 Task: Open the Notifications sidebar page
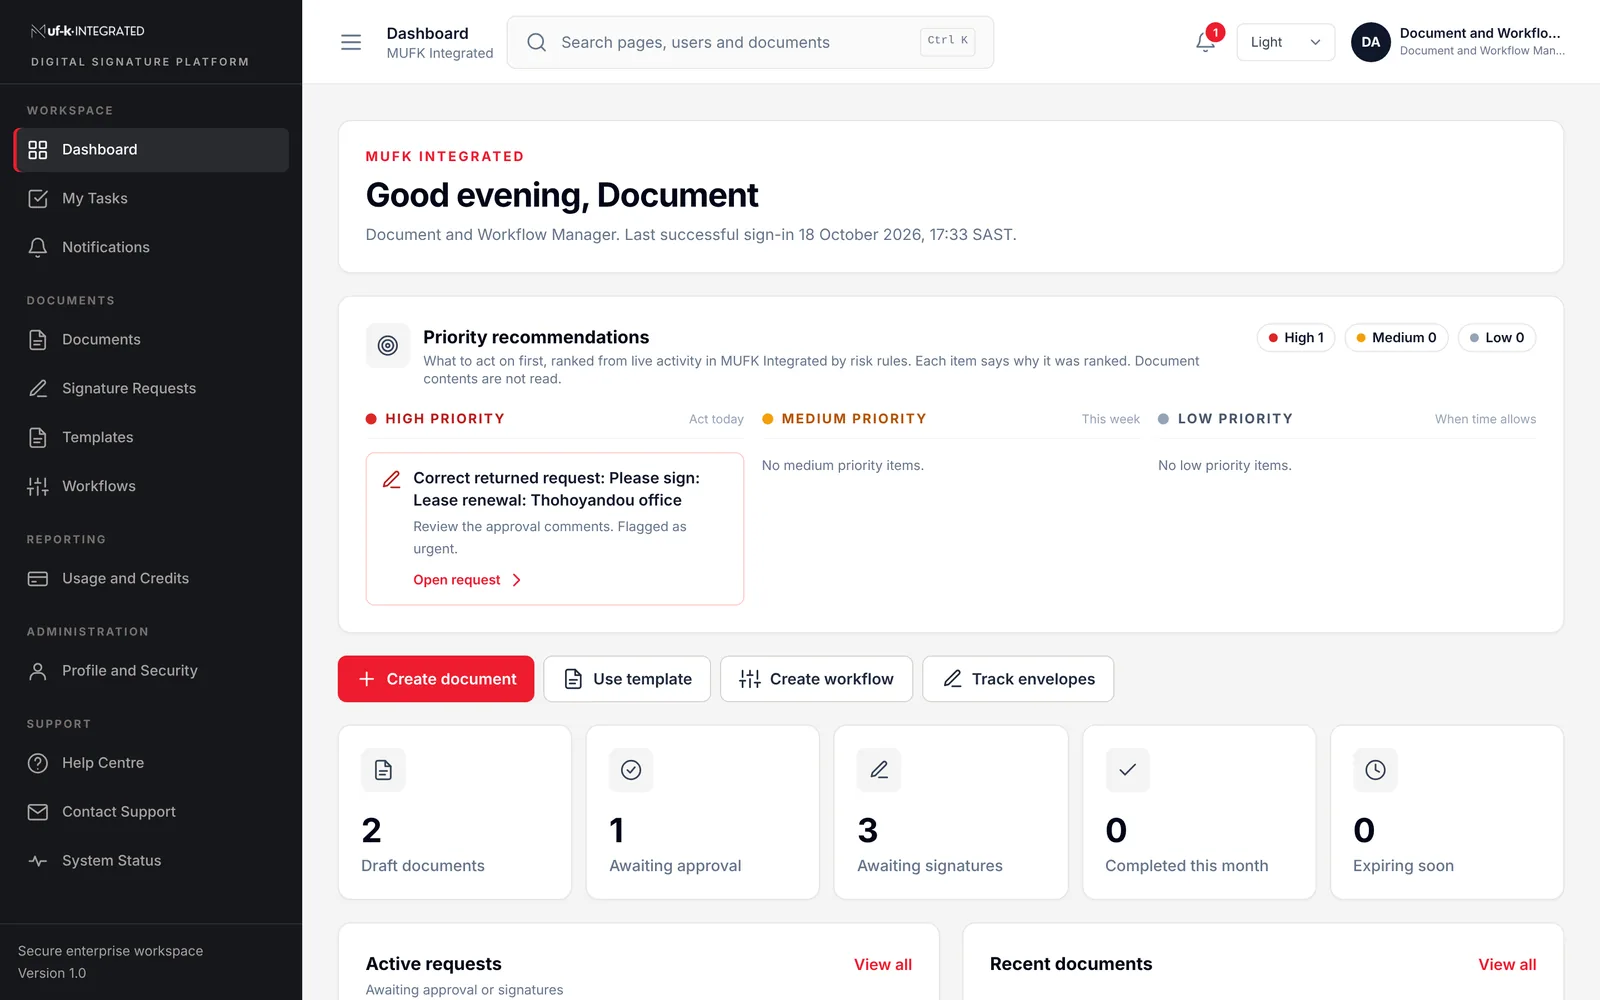coord(151,248)
